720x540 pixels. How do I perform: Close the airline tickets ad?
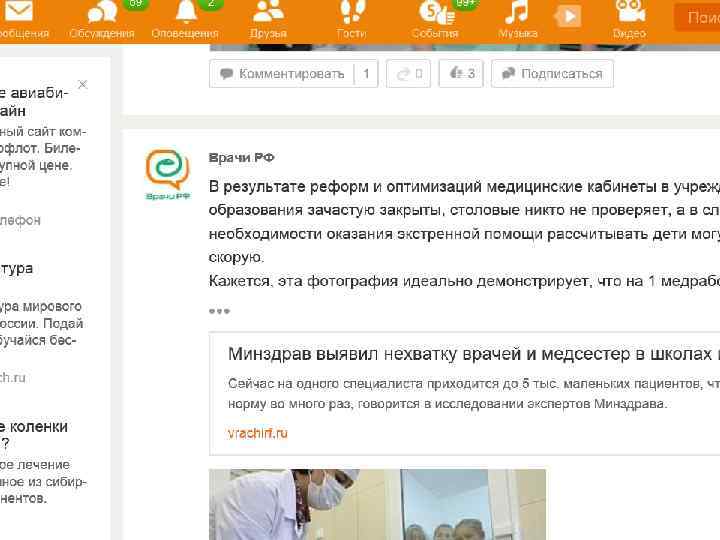coord(83,84)
